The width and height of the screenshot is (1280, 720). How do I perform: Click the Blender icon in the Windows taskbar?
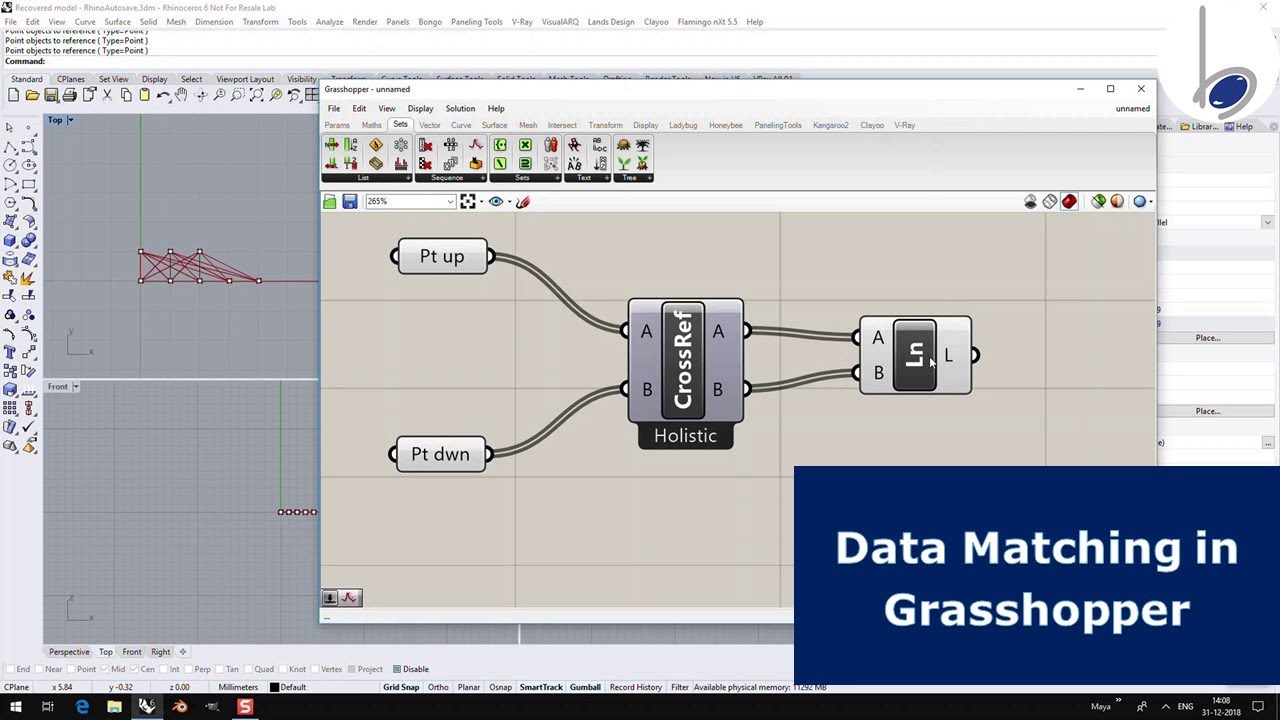pyautogui.click(x=180, y=707)
